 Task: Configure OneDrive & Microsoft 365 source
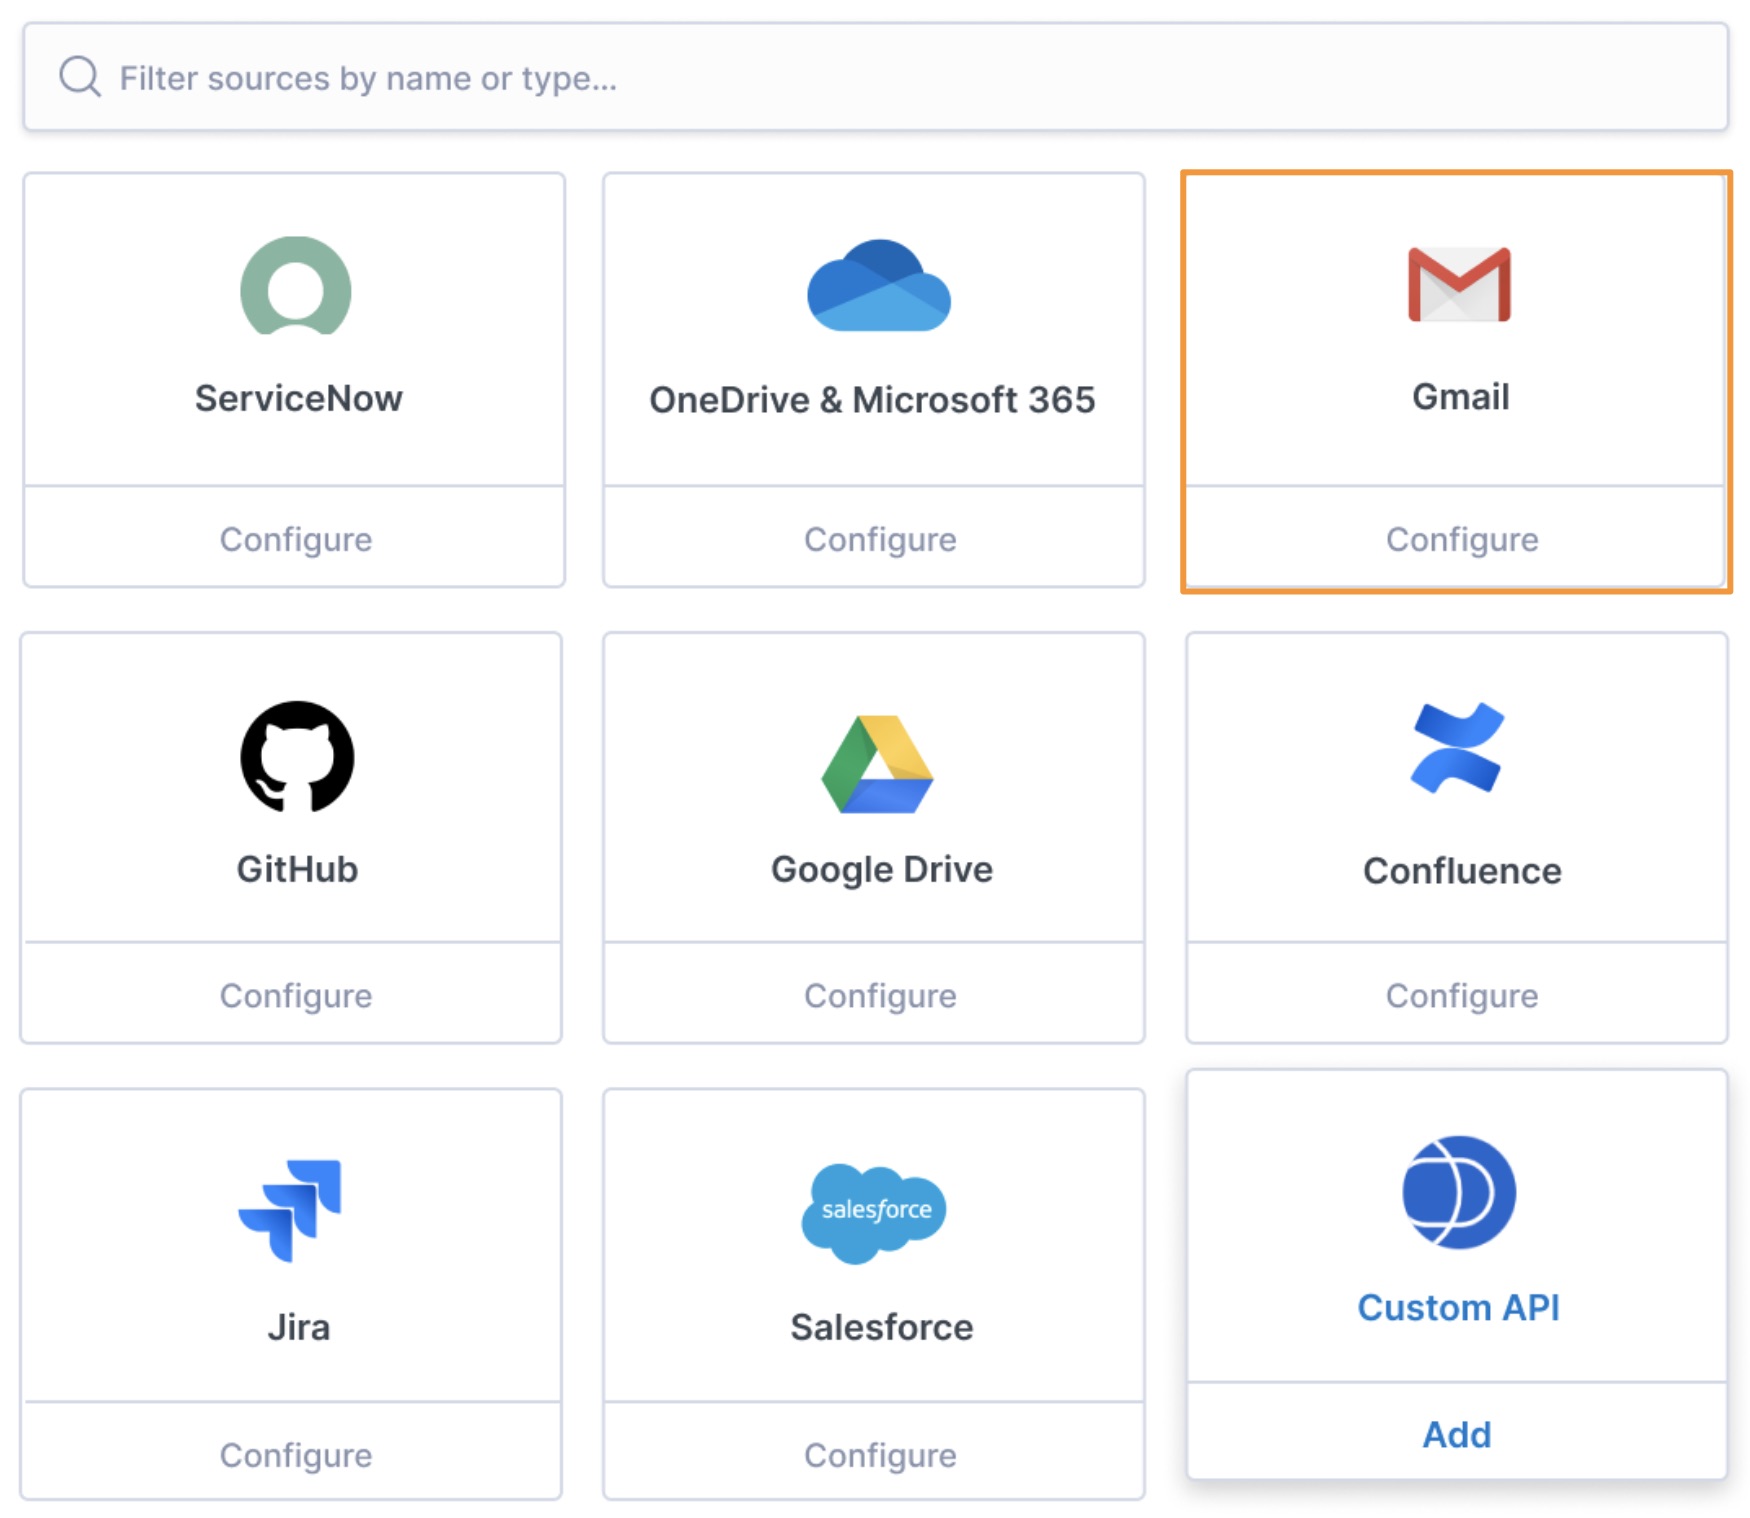coord(880,539)
